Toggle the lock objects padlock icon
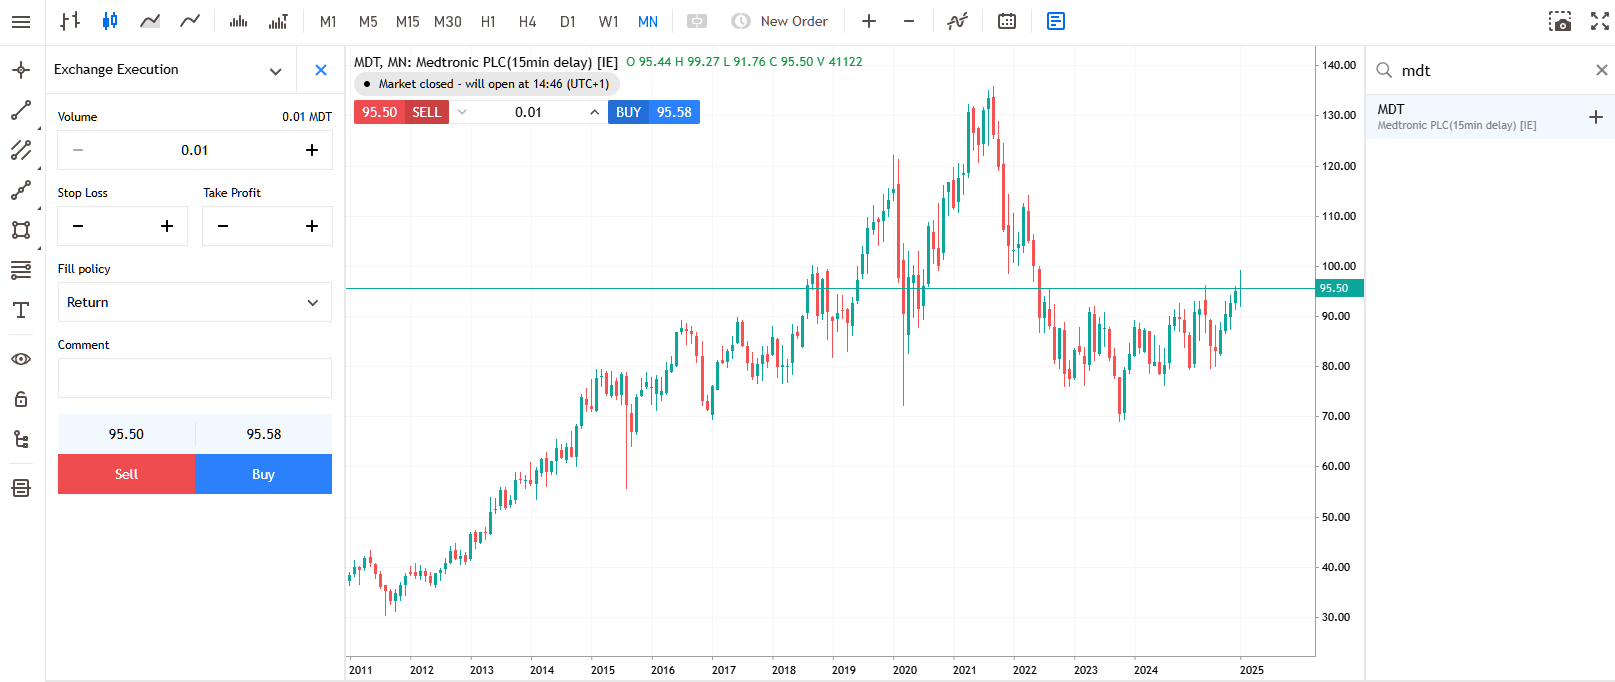The height and width of the screenshot is (682, 1615). click(x=21, y=399)
